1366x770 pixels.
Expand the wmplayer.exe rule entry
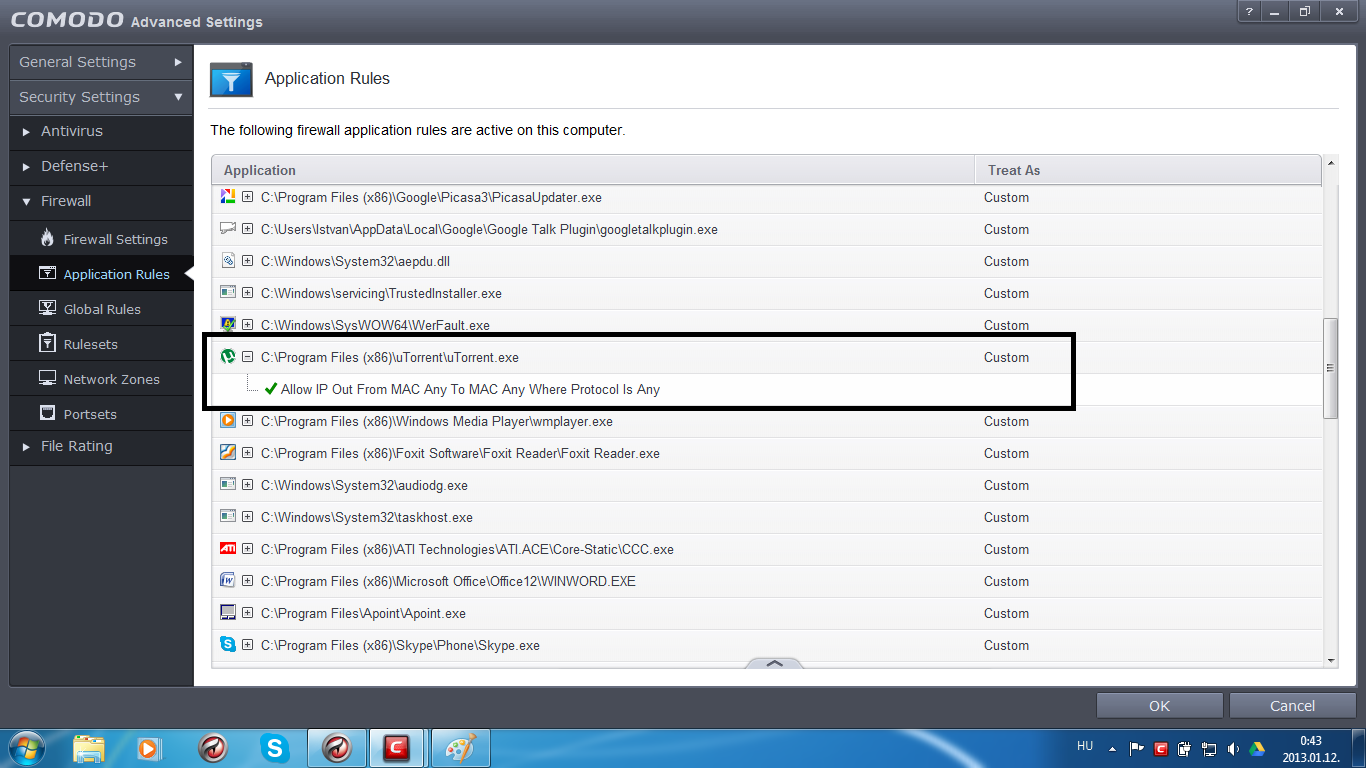(x=248, y=421)
